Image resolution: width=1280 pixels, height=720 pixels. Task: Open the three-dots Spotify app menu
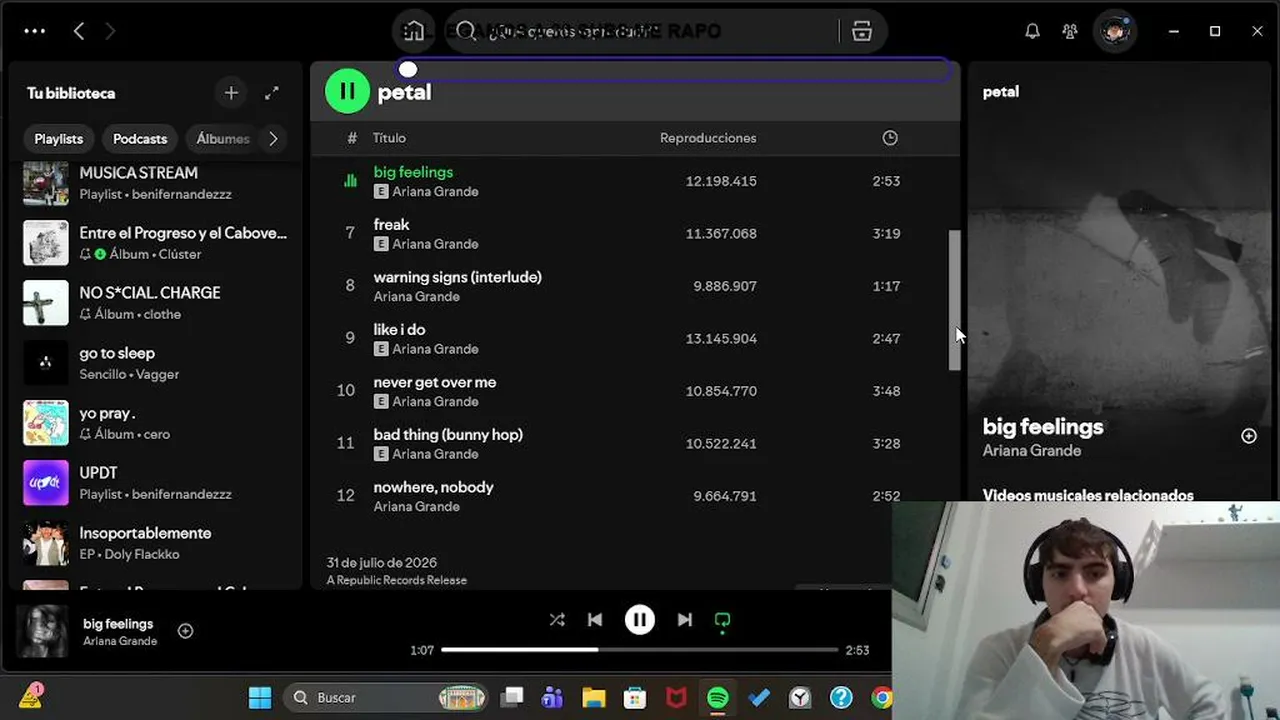[x=35, y=31]
